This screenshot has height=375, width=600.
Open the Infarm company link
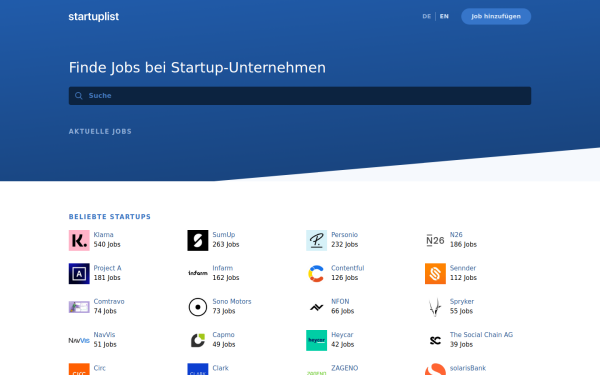pos(223,268)
